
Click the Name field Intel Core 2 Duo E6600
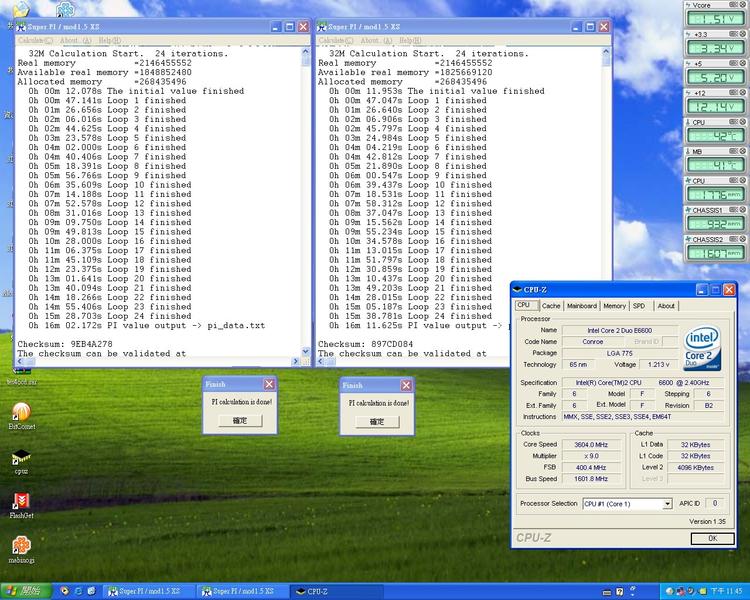(x=620, y=330)
